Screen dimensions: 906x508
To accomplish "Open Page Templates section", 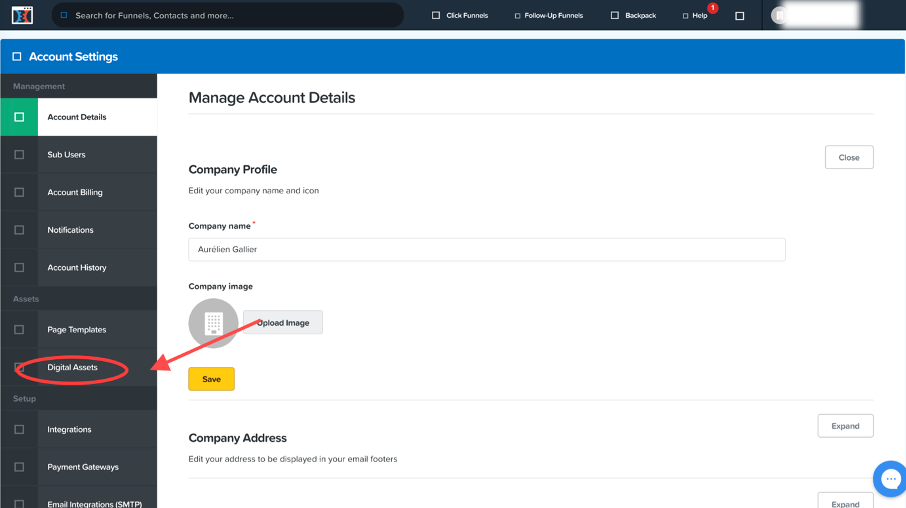I will tap(79, 329).
